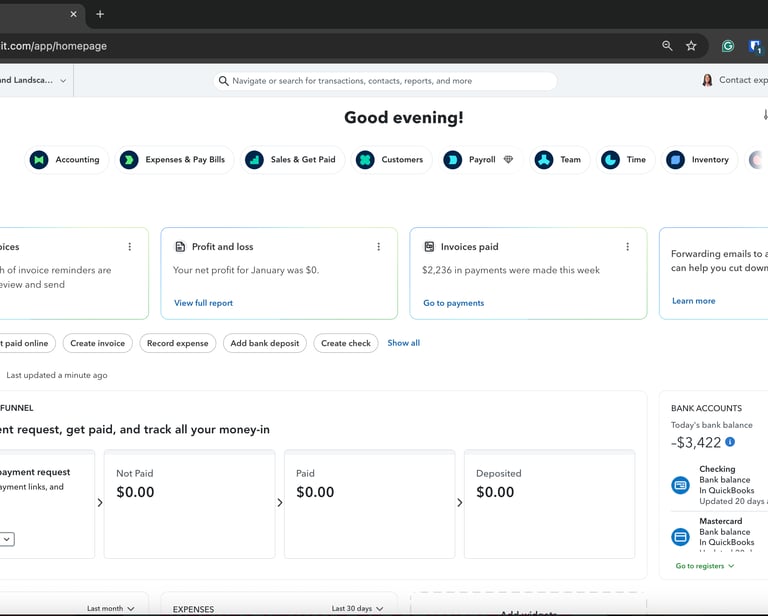The width and height of the screenshot is (768, 616).
Task: Click the Payroll diamond premium icon
Action: pyautogui.click(x=508, y=159)
